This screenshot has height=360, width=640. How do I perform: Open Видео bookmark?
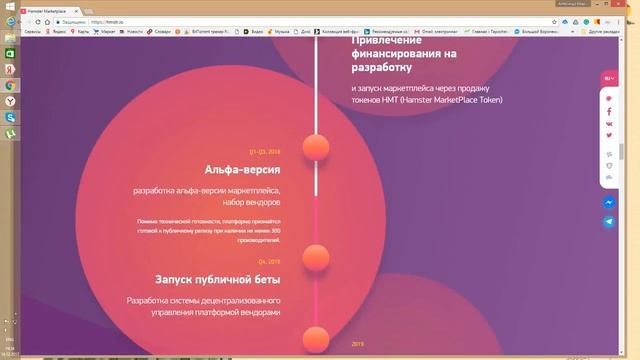click(253, 31)
